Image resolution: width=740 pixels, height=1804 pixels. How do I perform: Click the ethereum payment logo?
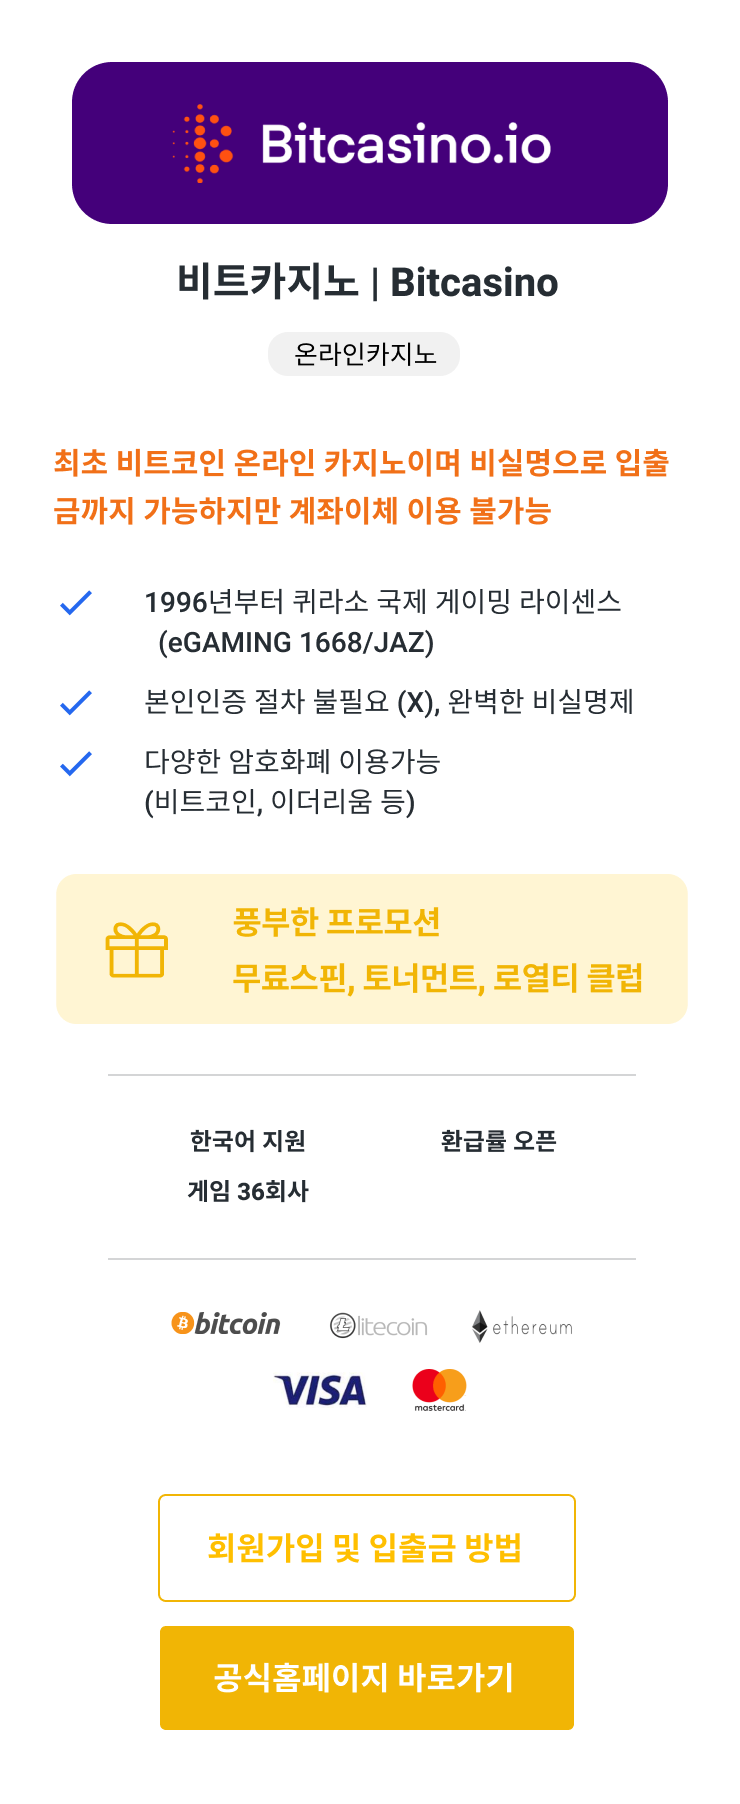click(522, 1326)
